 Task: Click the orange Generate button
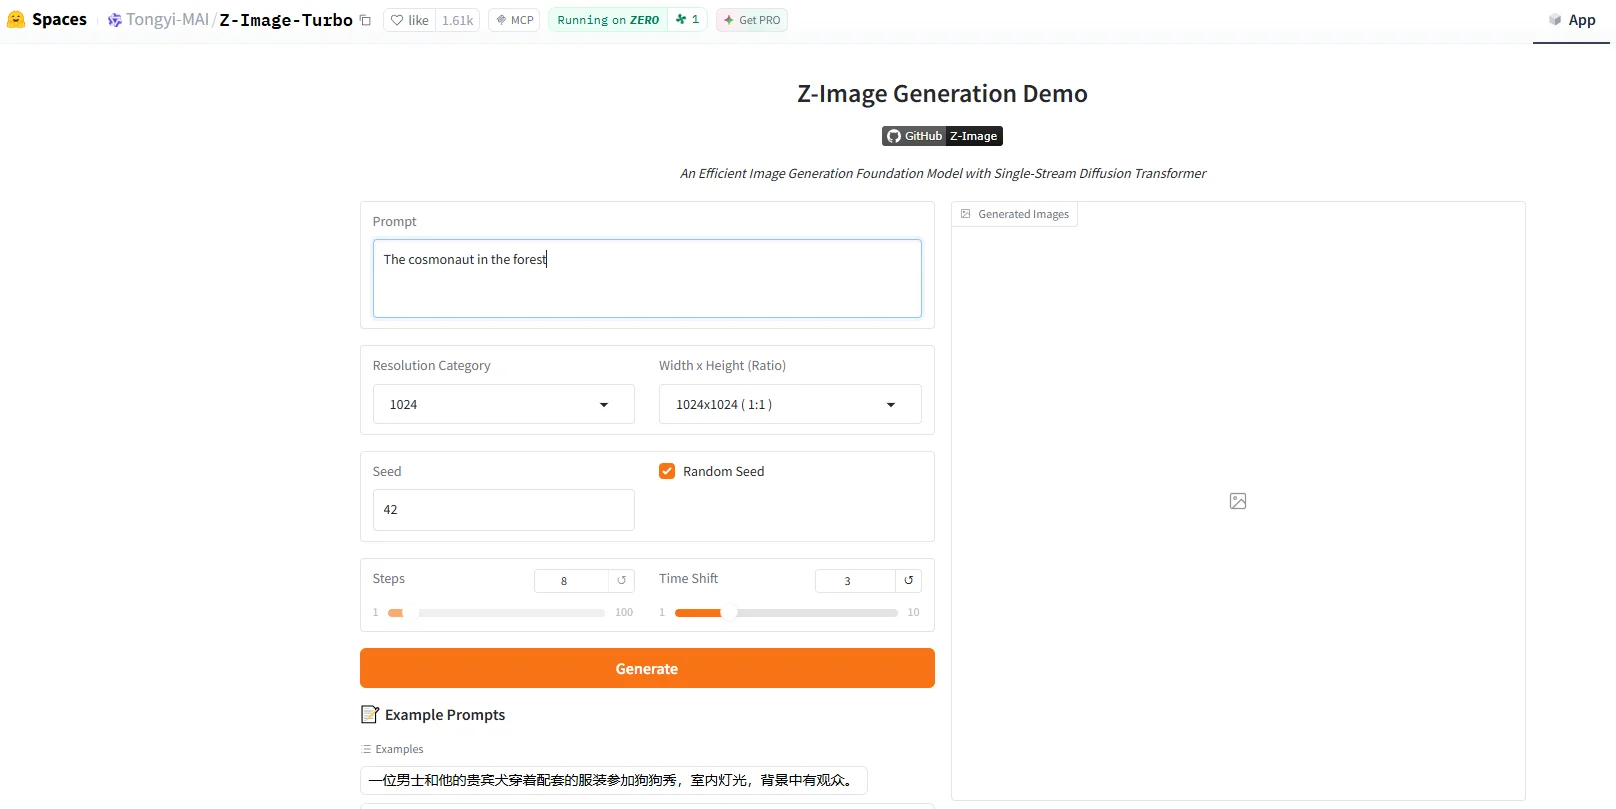pos(647,668)
